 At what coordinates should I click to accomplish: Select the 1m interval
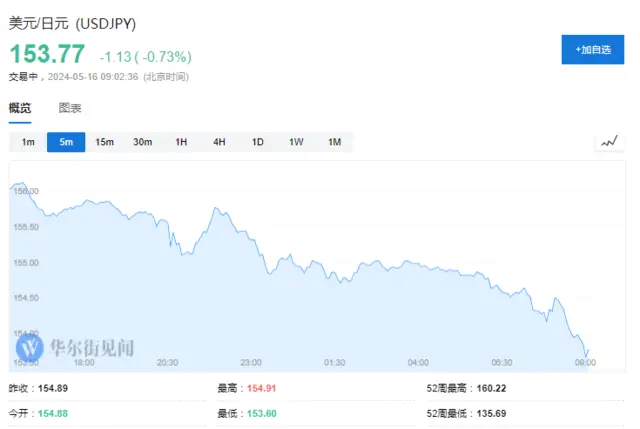[28, 142]
